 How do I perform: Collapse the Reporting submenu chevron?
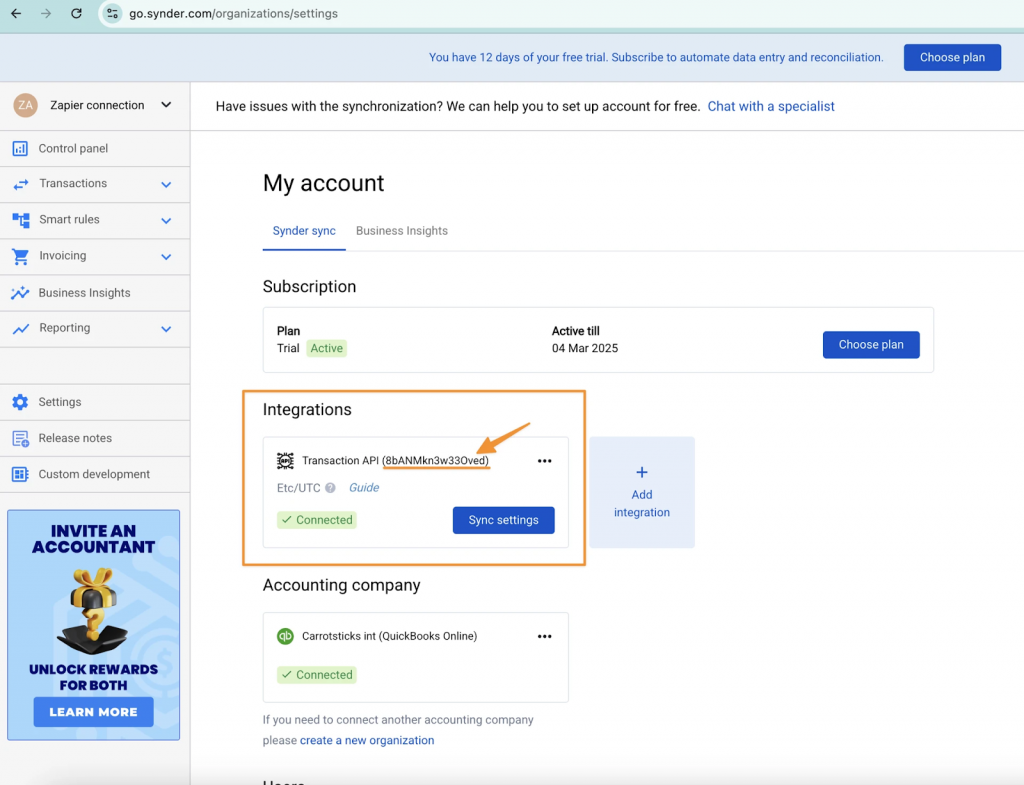pyautogui.click(x=167, y=328)
